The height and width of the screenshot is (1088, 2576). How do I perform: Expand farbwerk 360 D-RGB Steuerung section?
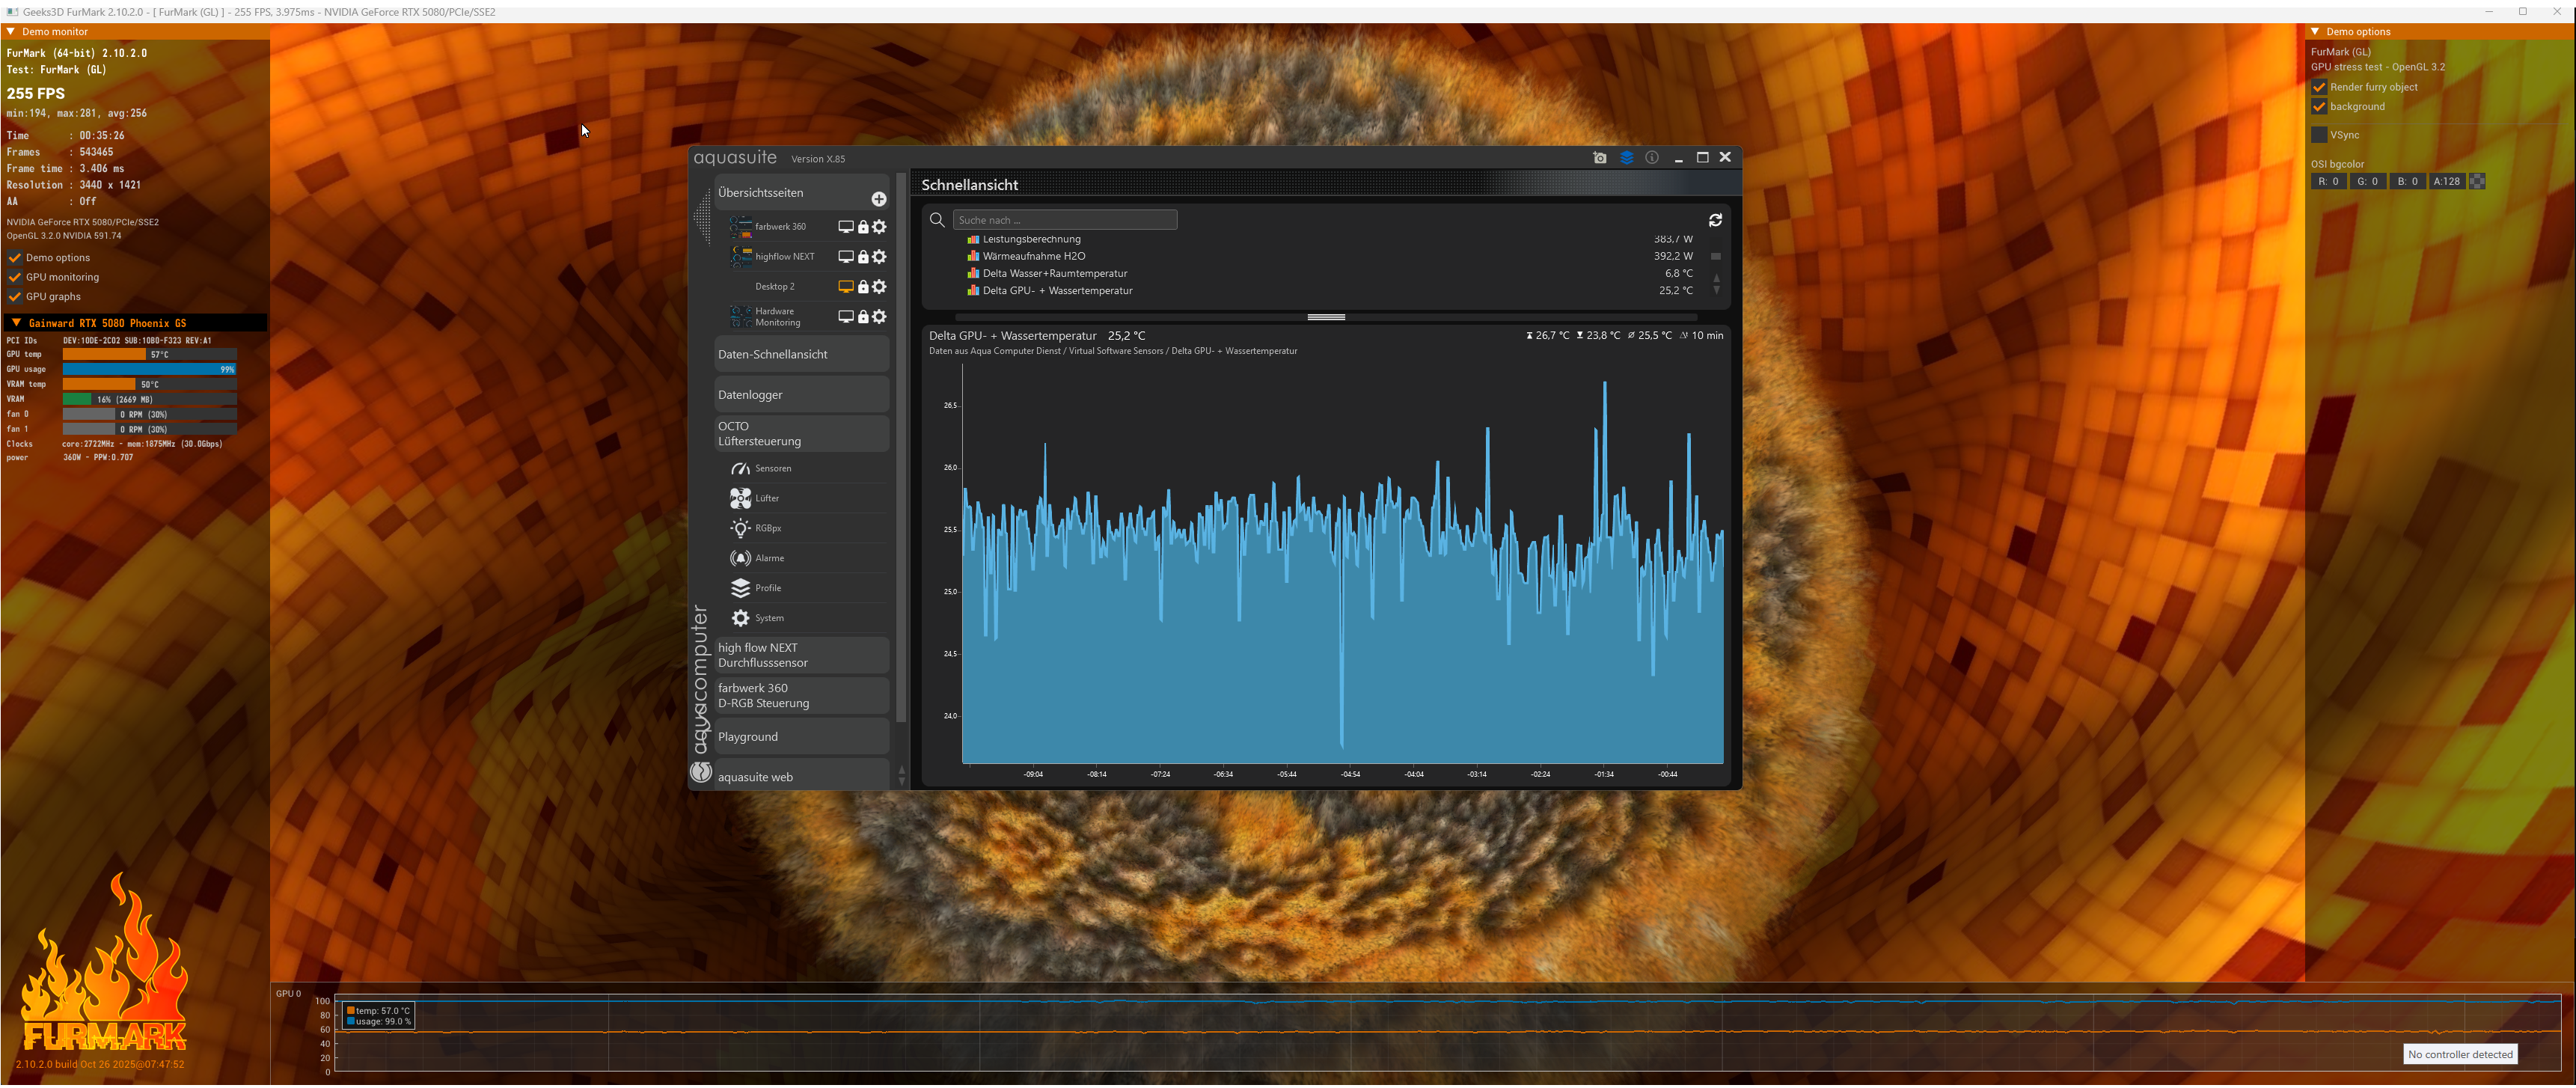click(801, 696)
